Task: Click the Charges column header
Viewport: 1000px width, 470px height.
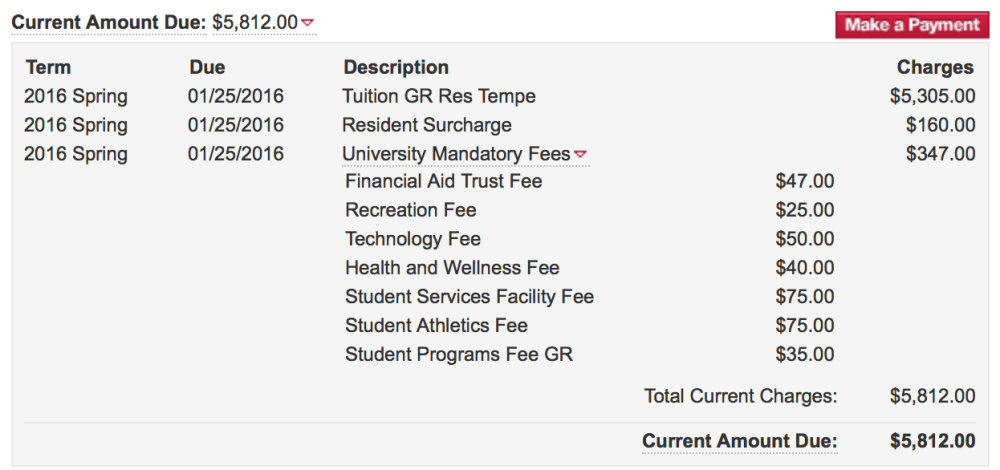Action: (935, 67)
